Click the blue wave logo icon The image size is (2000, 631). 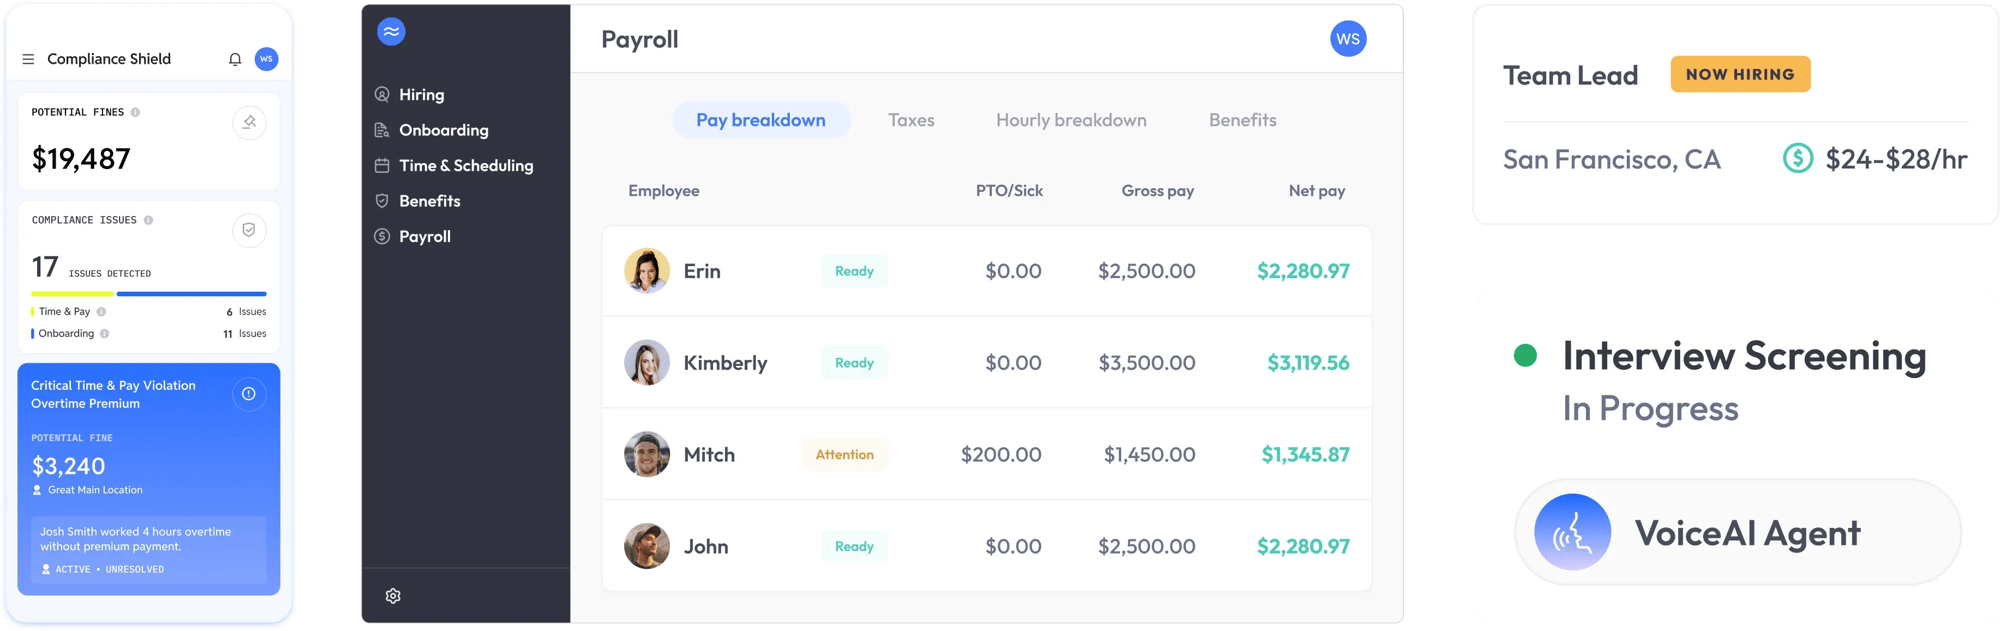pos(391,32)
